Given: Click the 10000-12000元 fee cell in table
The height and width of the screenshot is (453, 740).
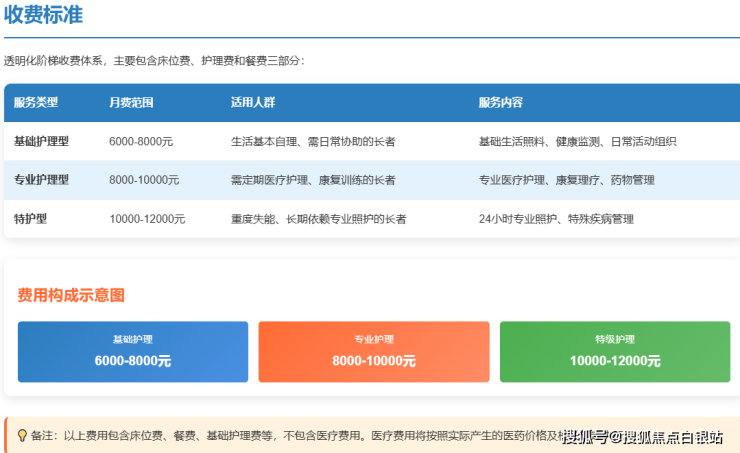Looking at the screenshot, I should [x=147, y=219].
